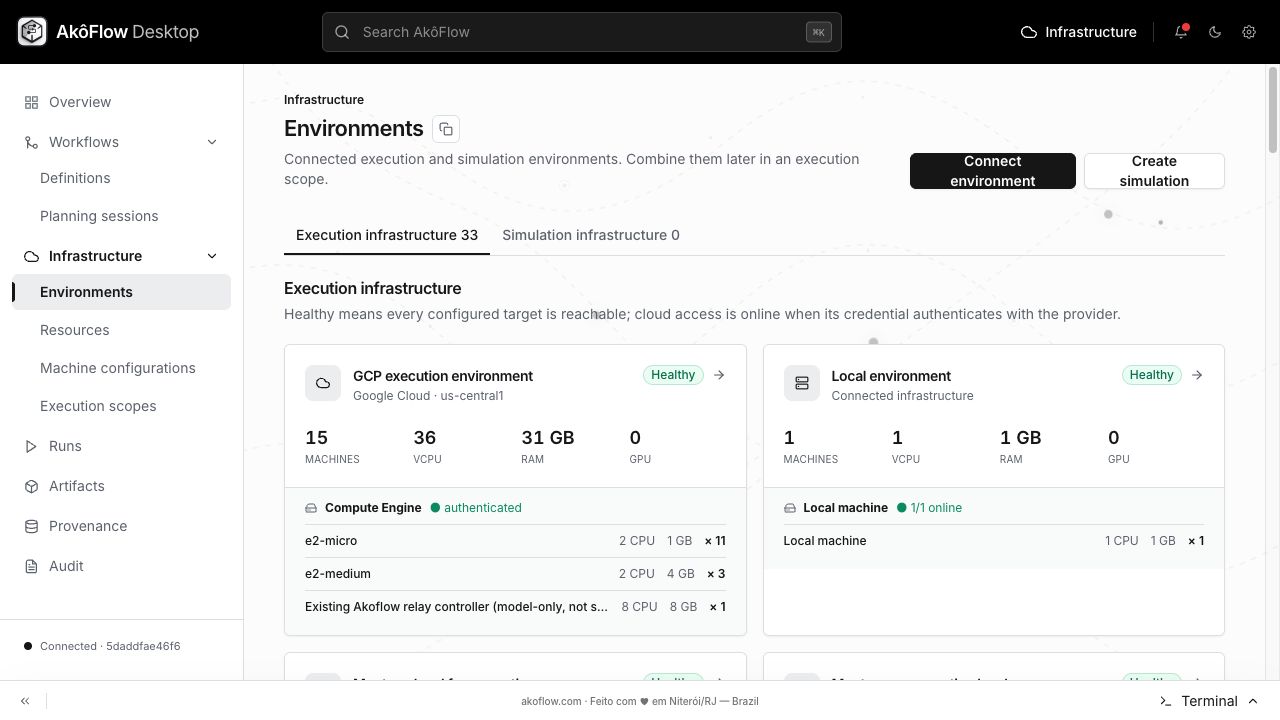The width and height of the screenshot is (1280, 720).
Task: Click the Audit document icon in sidebar
Action: coord(31,566)
